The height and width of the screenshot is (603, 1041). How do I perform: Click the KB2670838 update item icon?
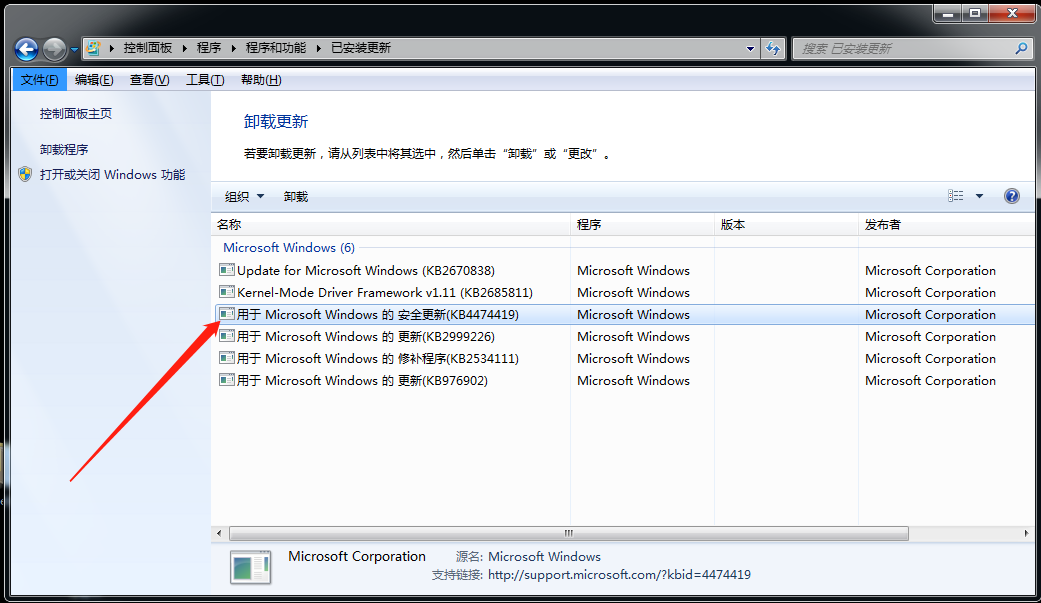227,270
